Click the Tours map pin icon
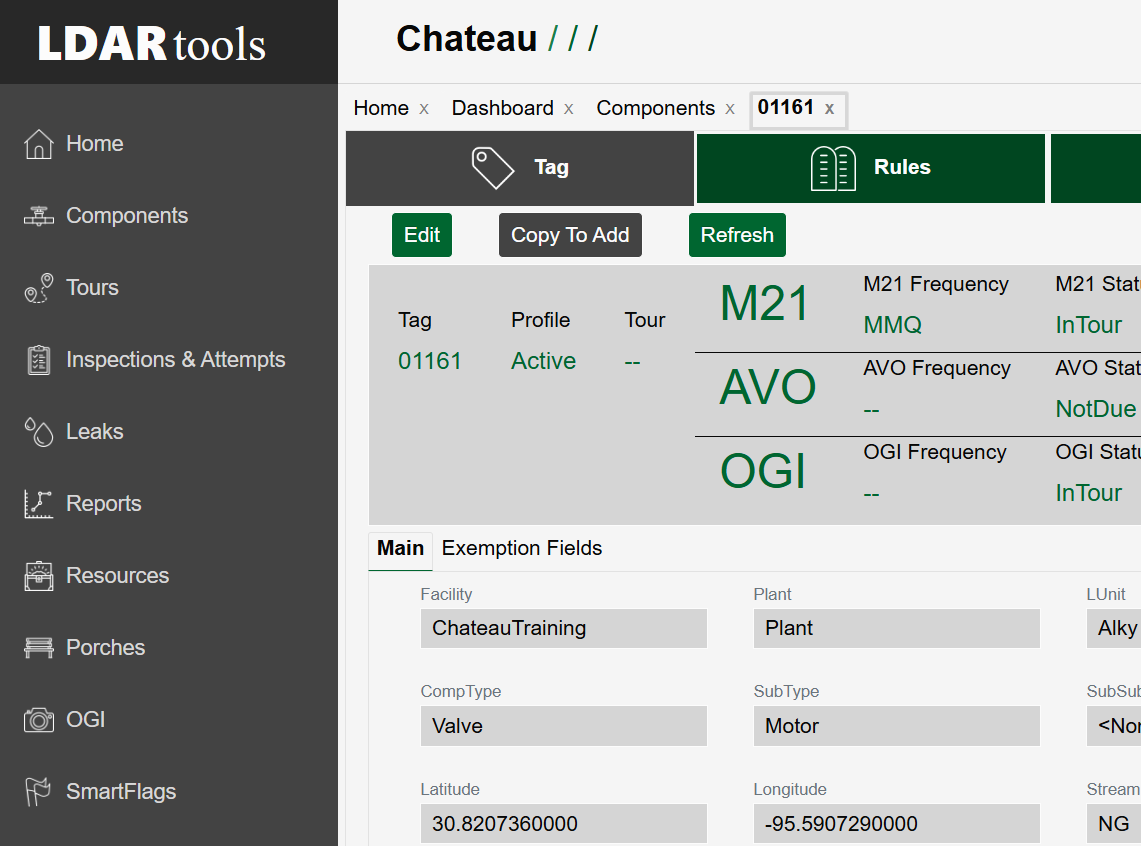The width and height of the screenshot is (1141, 846). pos(39,288)
